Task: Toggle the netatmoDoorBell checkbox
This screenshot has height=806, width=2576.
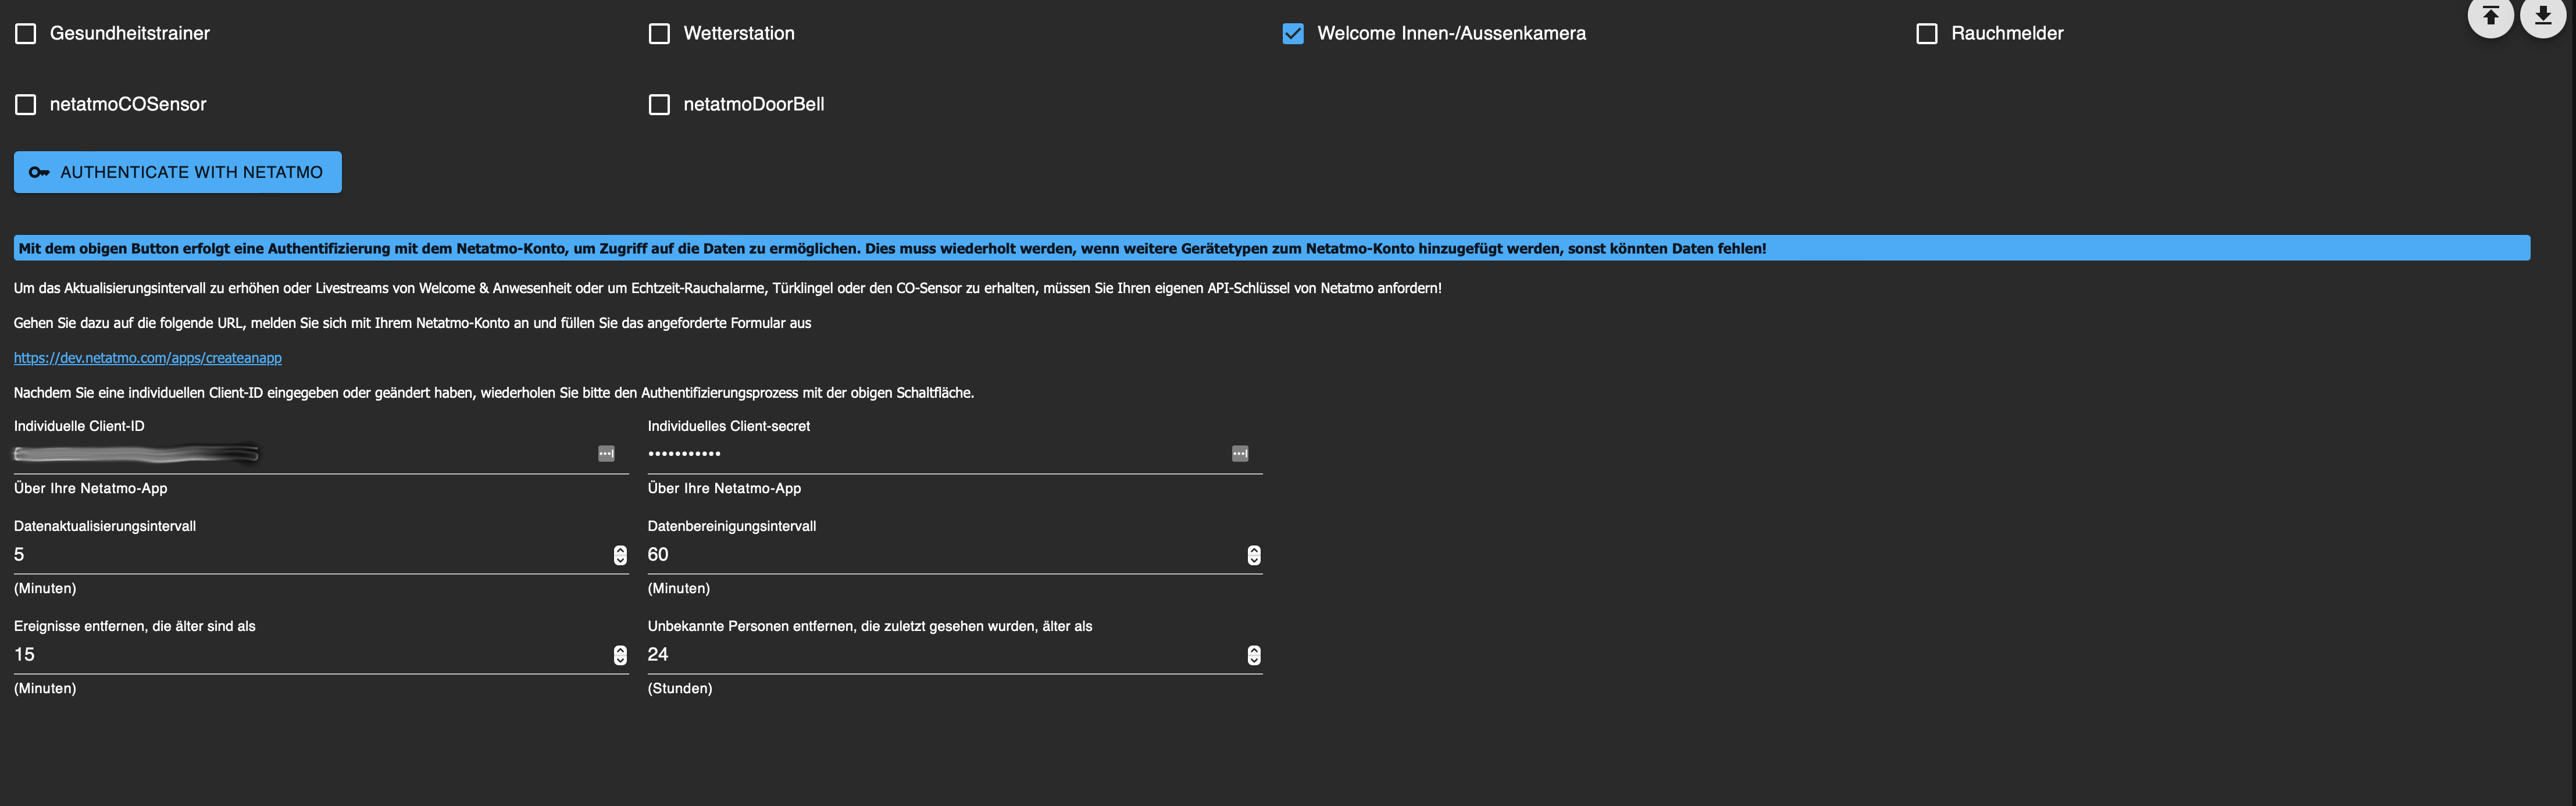Action: (x=659, y=105)
